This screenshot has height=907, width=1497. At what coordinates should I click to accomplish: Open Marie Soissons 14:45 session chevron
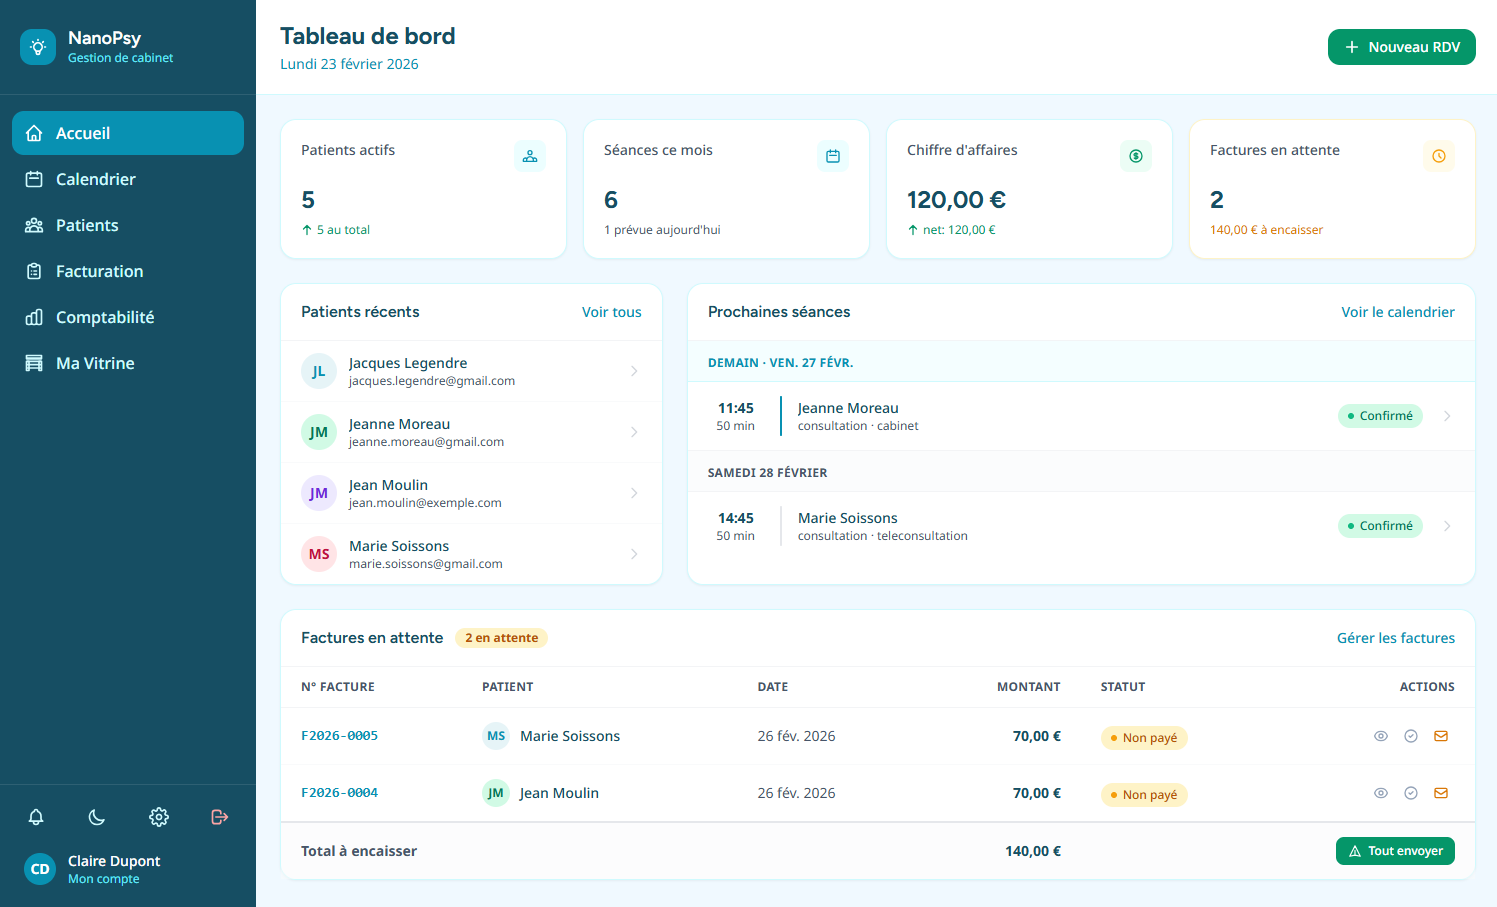click(x=1447, y=526)
